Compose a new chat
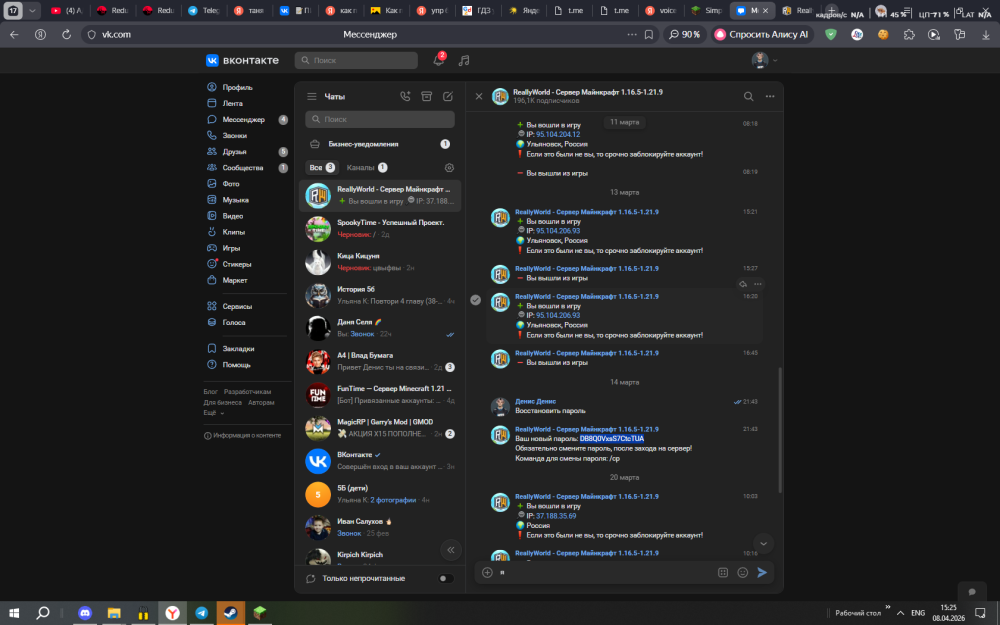Image resolution: width=1000 pixels, height=625 pixels. [x=448, y=96]
